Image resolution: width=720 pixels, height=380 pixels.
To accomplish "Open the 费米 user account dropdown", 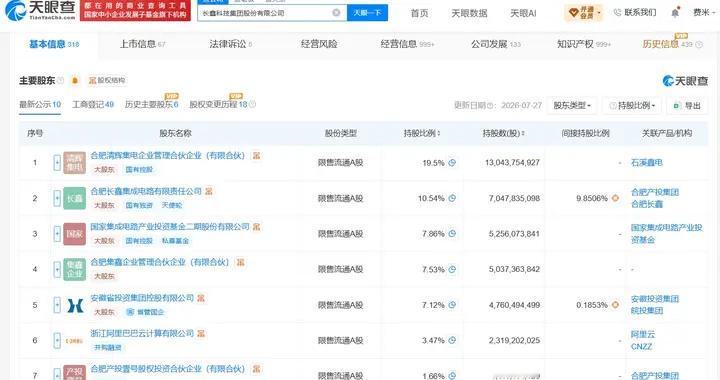I will pos(704,13).
